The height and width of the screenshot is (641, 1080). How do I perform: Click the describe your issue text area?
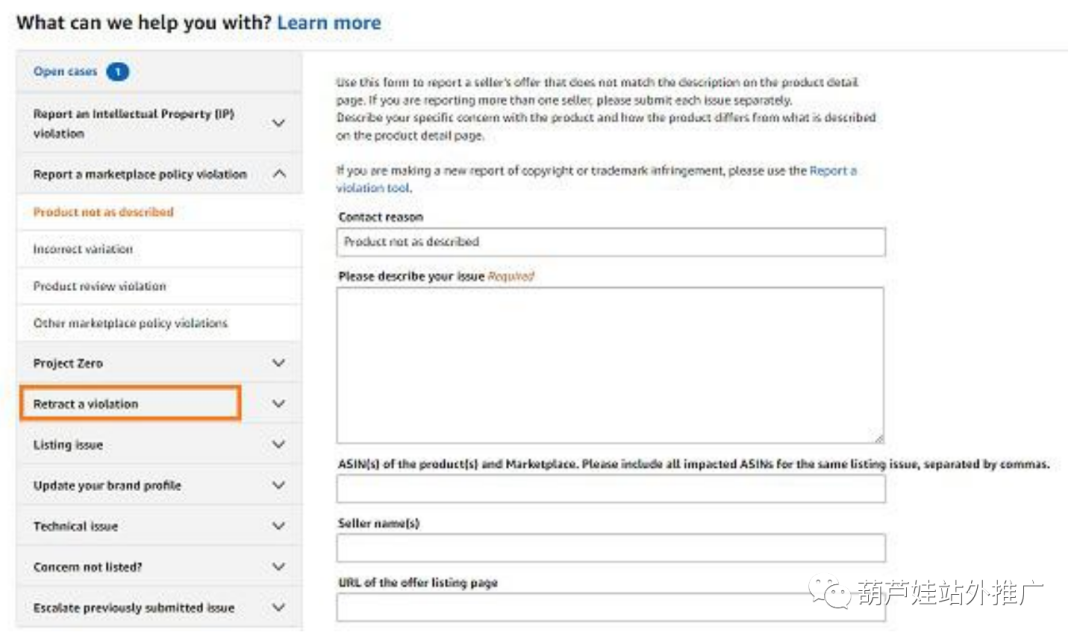610,365
